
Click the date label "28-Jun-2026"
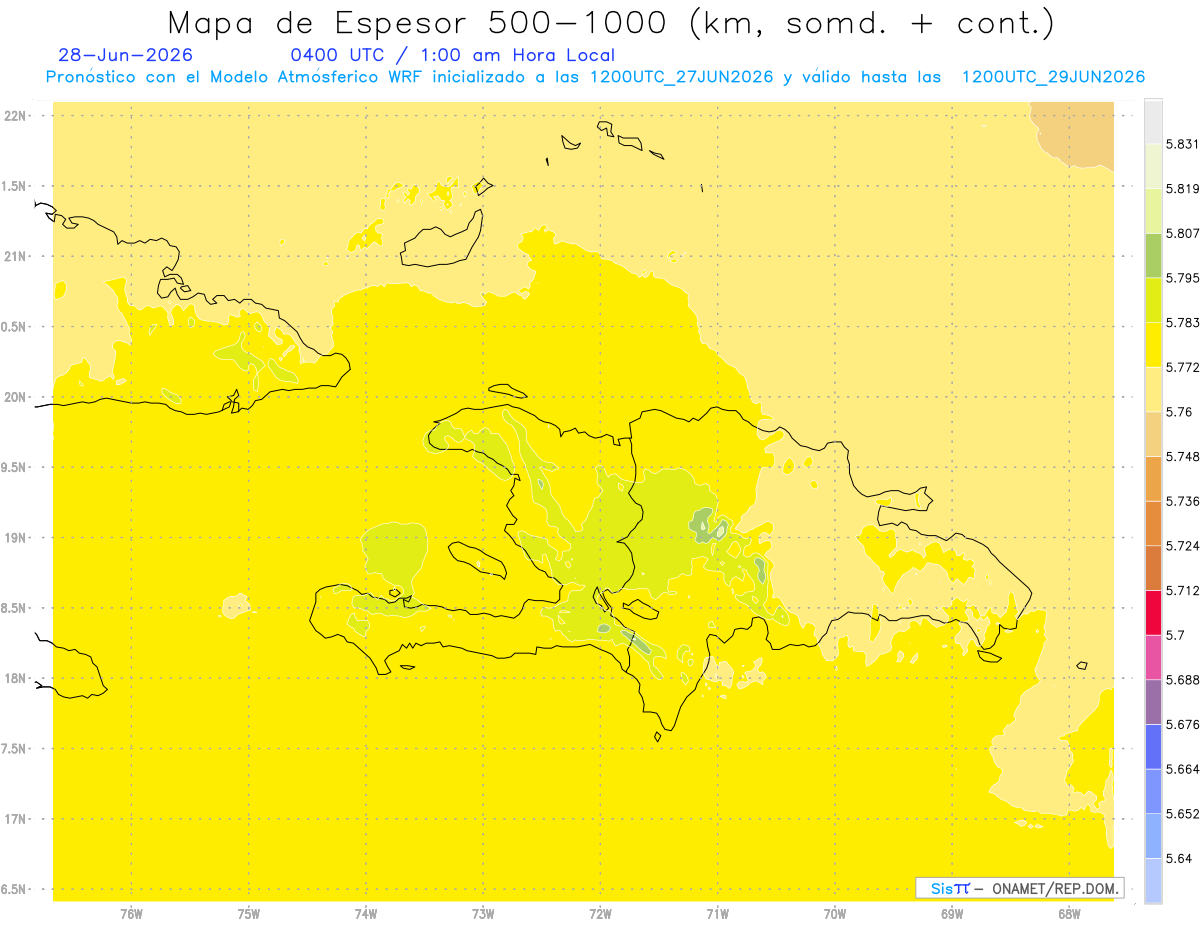126,55
